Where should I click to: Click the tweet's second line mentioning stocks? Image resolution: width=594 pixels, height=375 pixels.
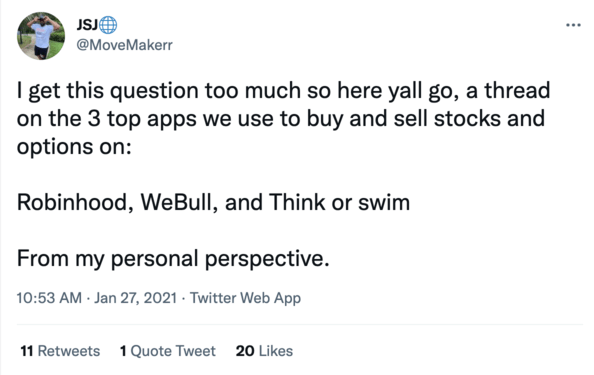pos(281,120)
